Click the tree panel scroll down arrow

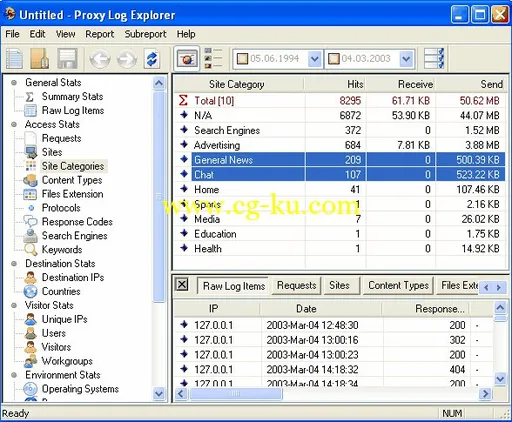pyautogui.click(x=159, y=394)
